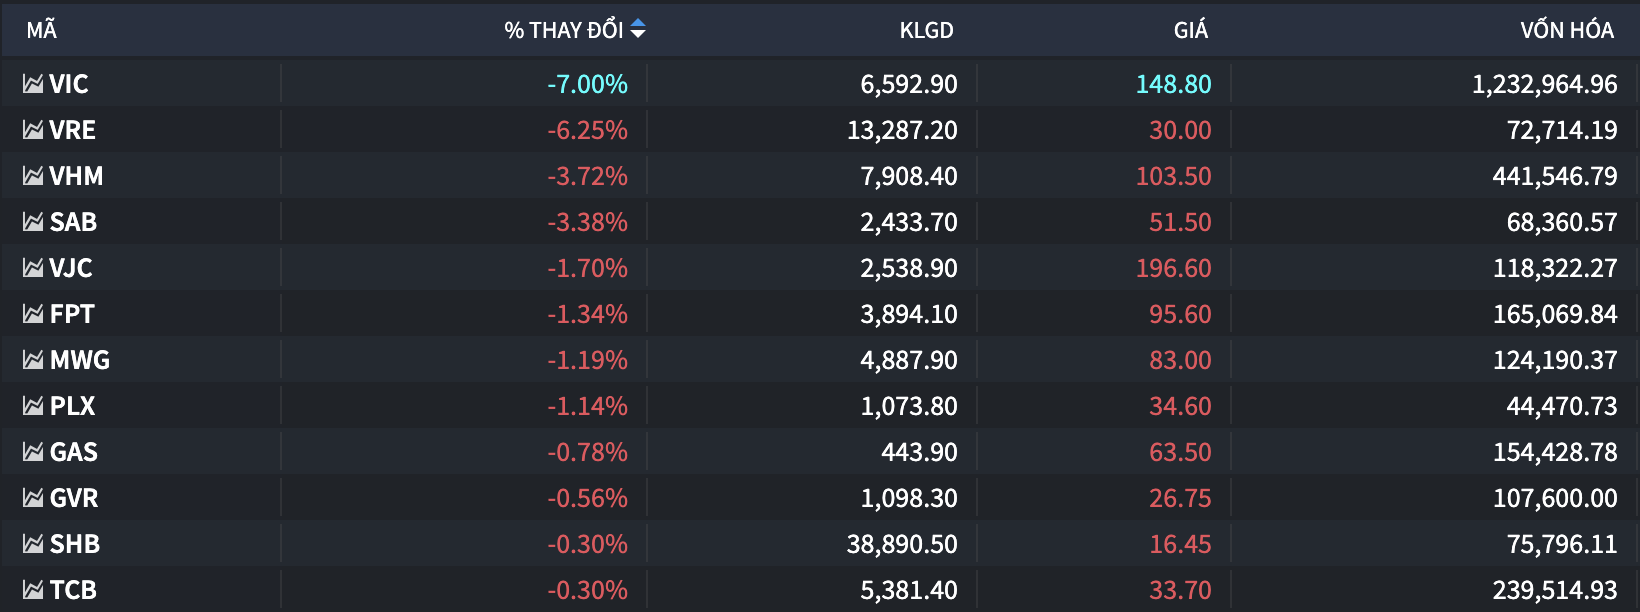Open the chart icon beside FPT
This screenshot has height=612, width=1640.
click(x=33, y=314)
